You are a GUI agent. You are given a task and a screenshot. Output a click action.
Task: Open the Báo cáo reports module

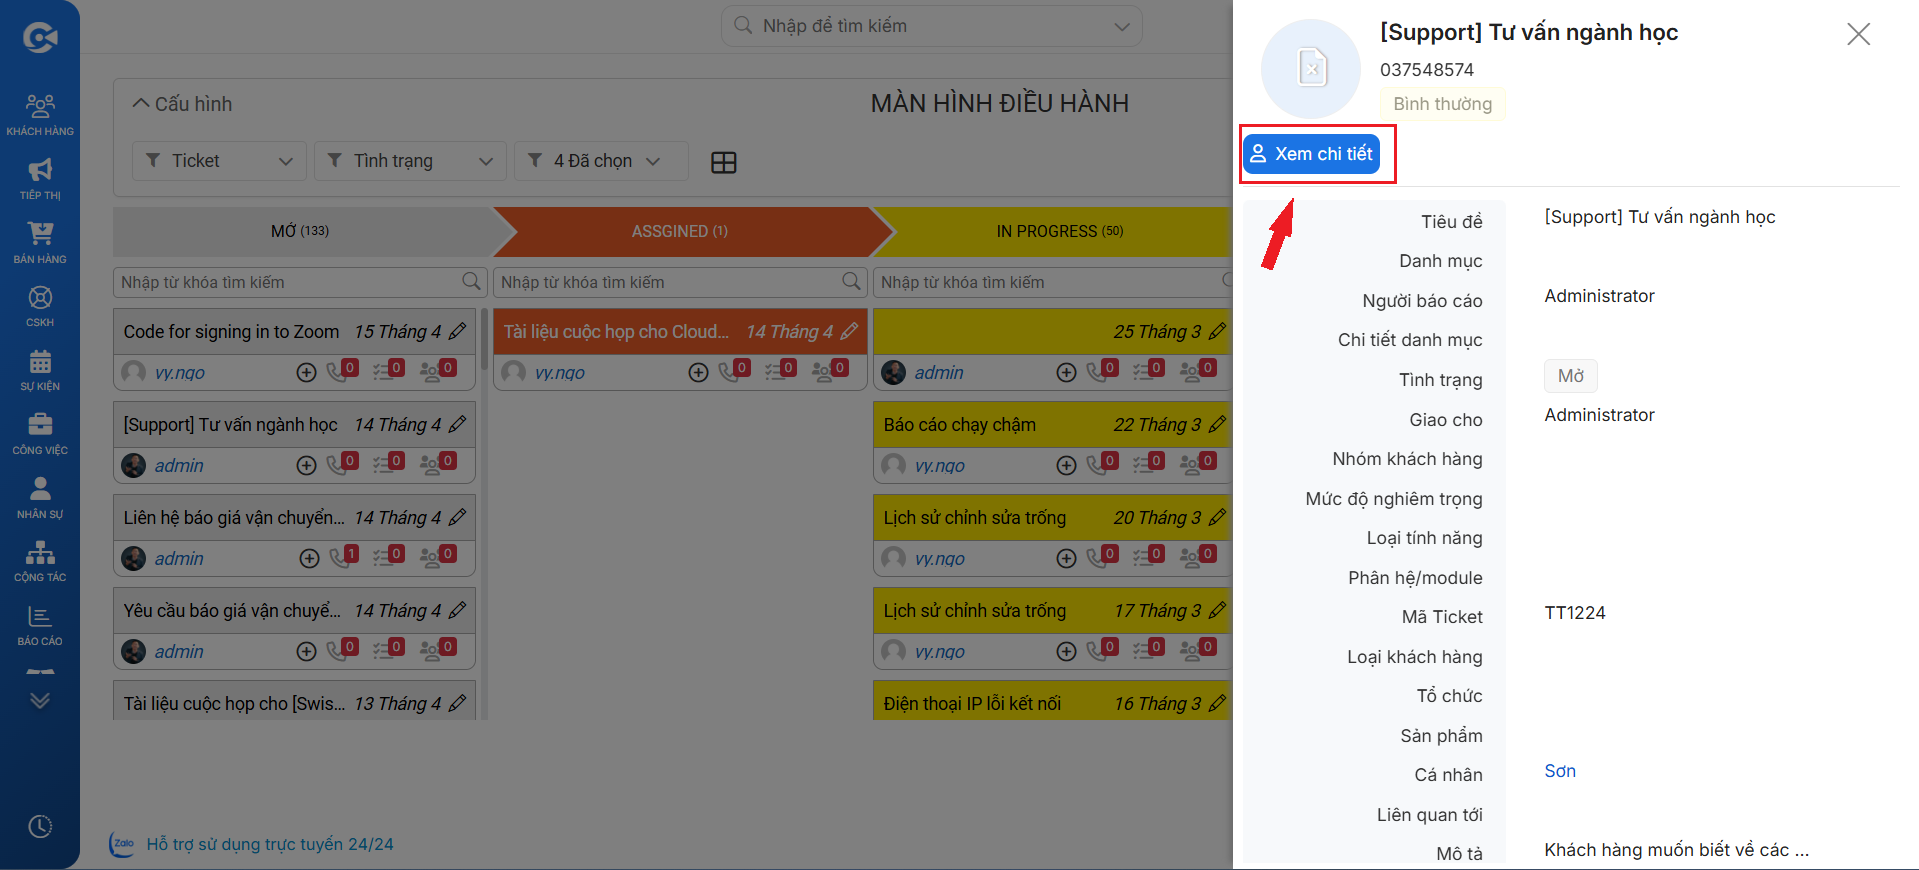click(x=40, y=625)
